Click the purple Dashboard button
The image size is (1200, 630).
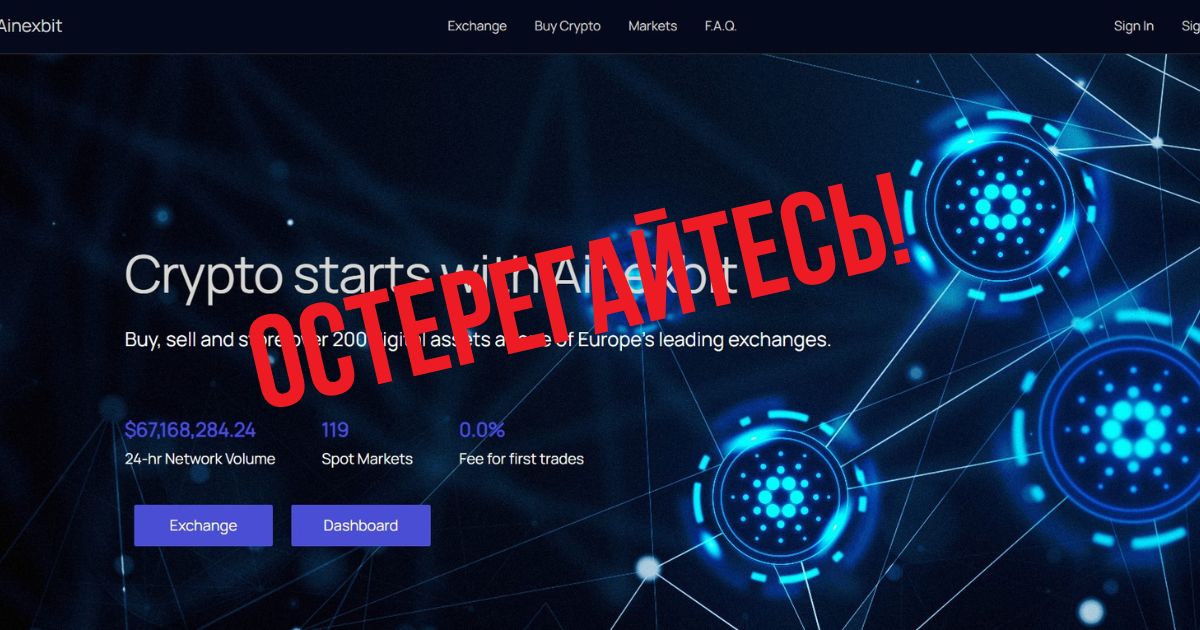pos(361,525)
